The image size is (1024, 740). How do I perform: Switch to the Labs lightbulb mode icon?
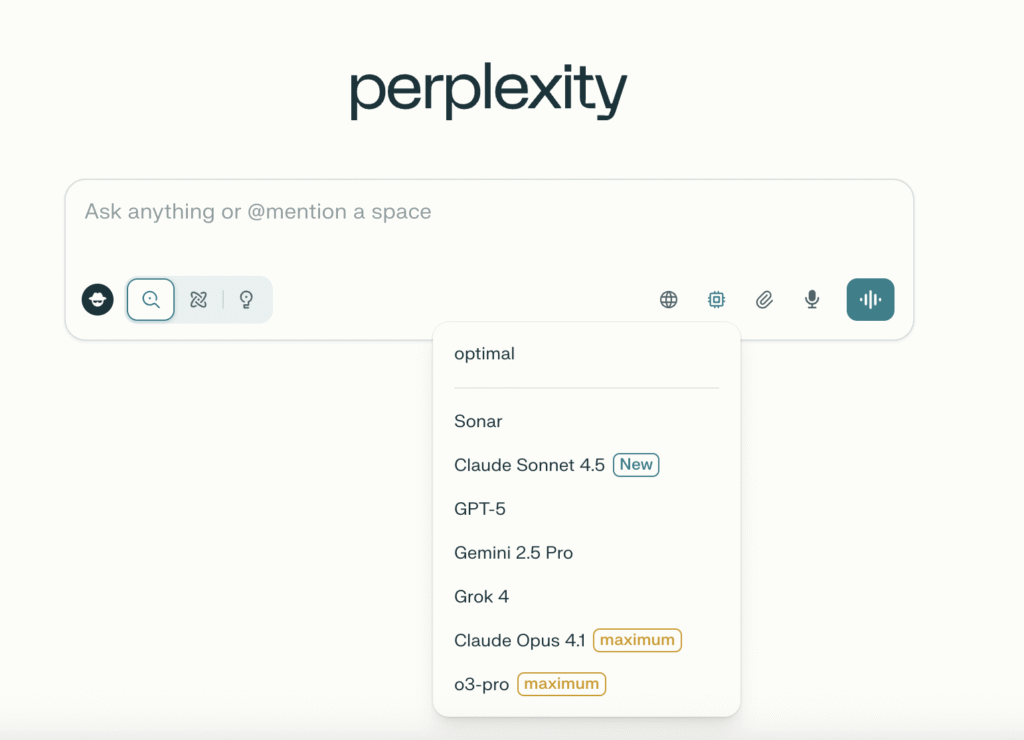(246, 299)
